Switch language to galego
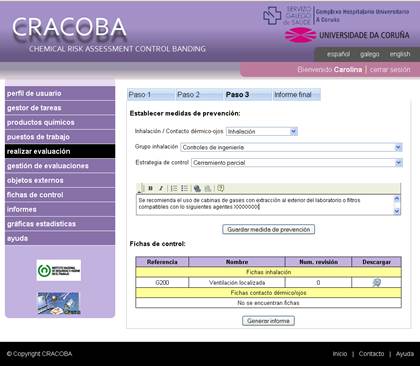The image size is (420, 366). [x=369, y=54]
